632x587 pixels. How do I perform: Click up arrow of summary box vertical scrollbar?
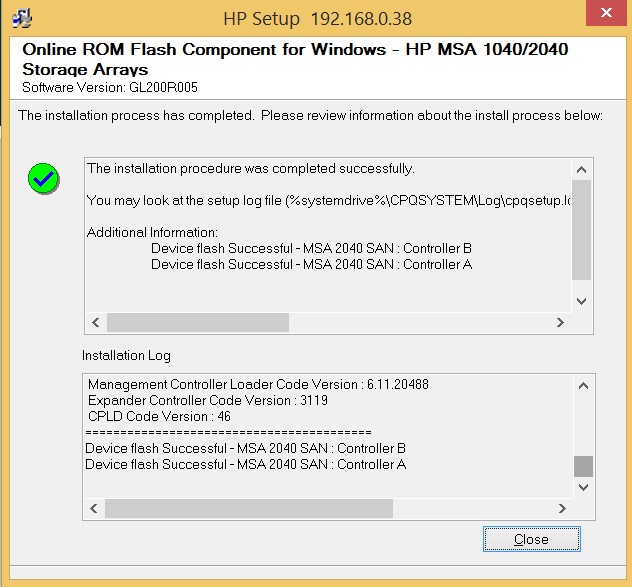pyautogui.click(x=581, y=170)
